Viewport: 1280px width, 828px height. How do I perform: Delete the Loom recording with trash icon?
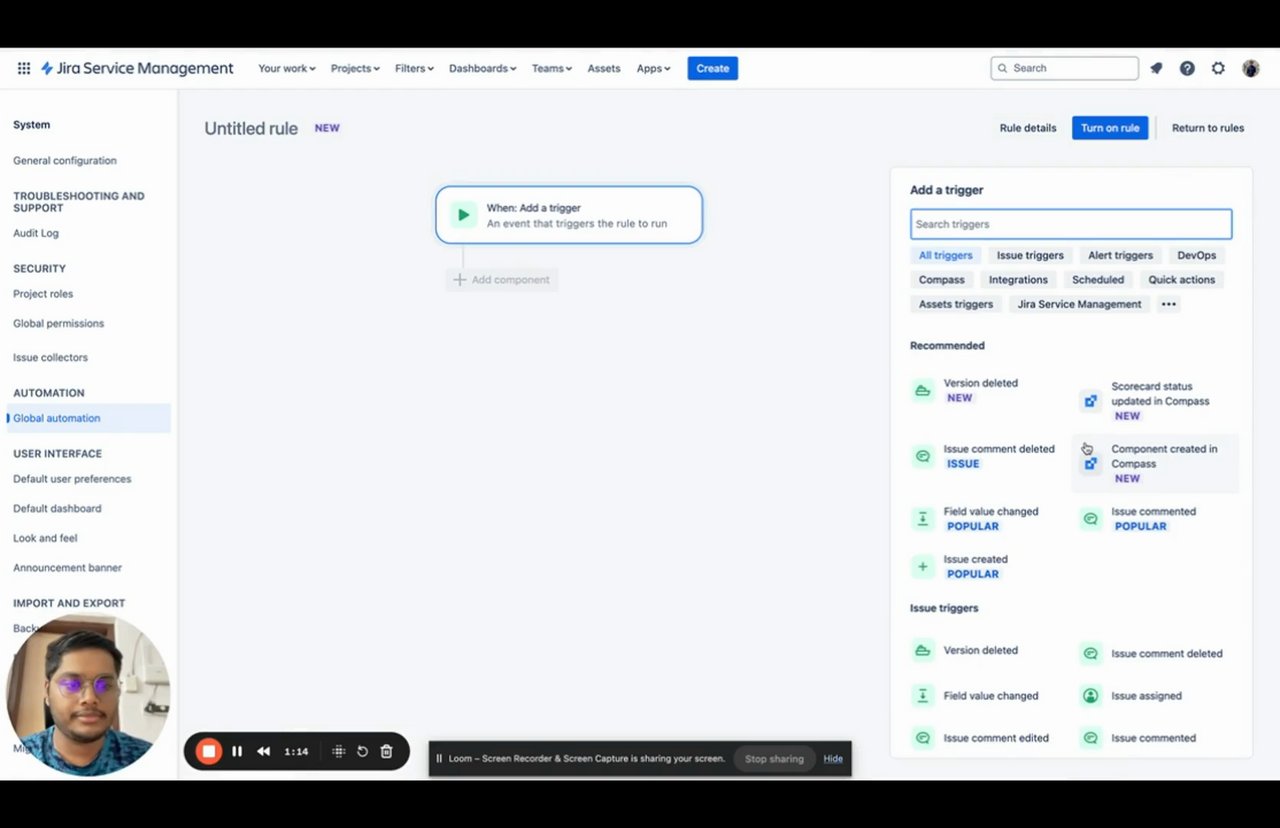tap(386, 751)
